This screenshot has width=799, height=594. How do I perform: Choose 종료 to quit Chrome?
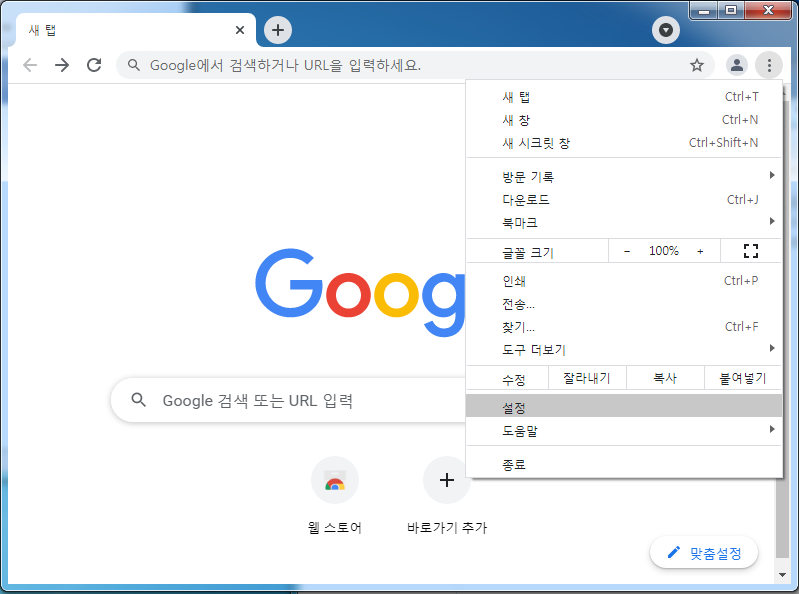624,464
